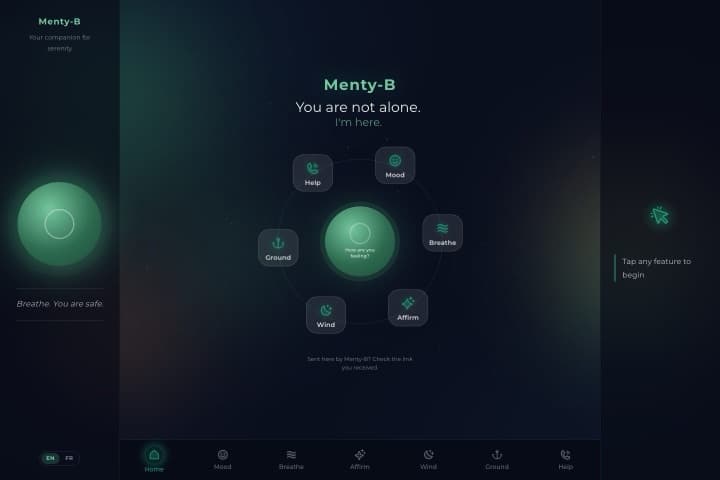Screen dimensions: 720x480
Task: Click the 'I'm here.' subtitle
Action: coord(358,123)
